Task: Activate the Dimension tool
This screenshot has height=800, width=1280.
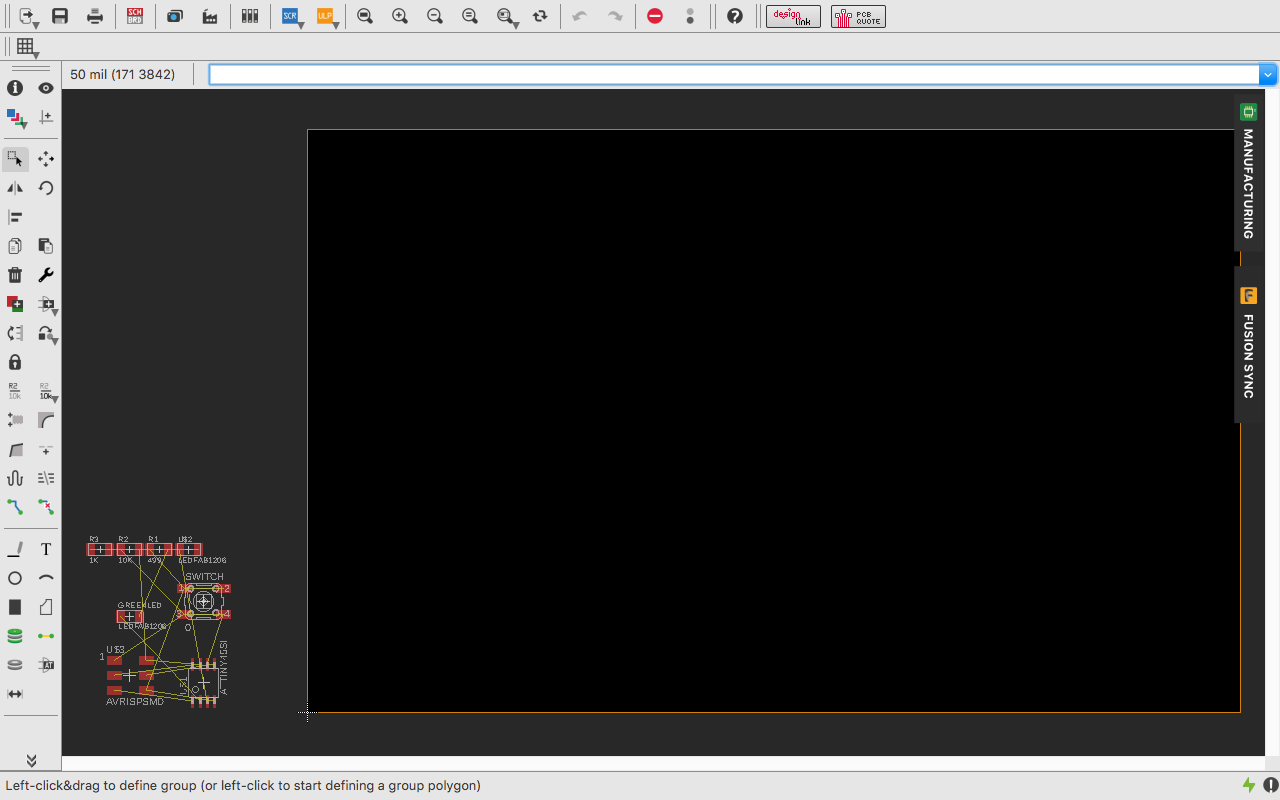Action: 15,694
